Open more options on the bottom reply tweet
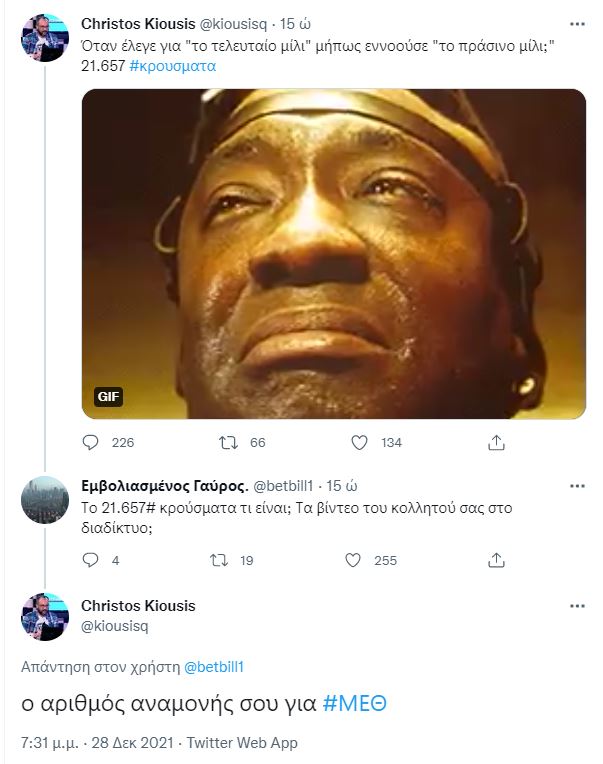The width and height of the screenshot is (603, 764). pos(574,607)
